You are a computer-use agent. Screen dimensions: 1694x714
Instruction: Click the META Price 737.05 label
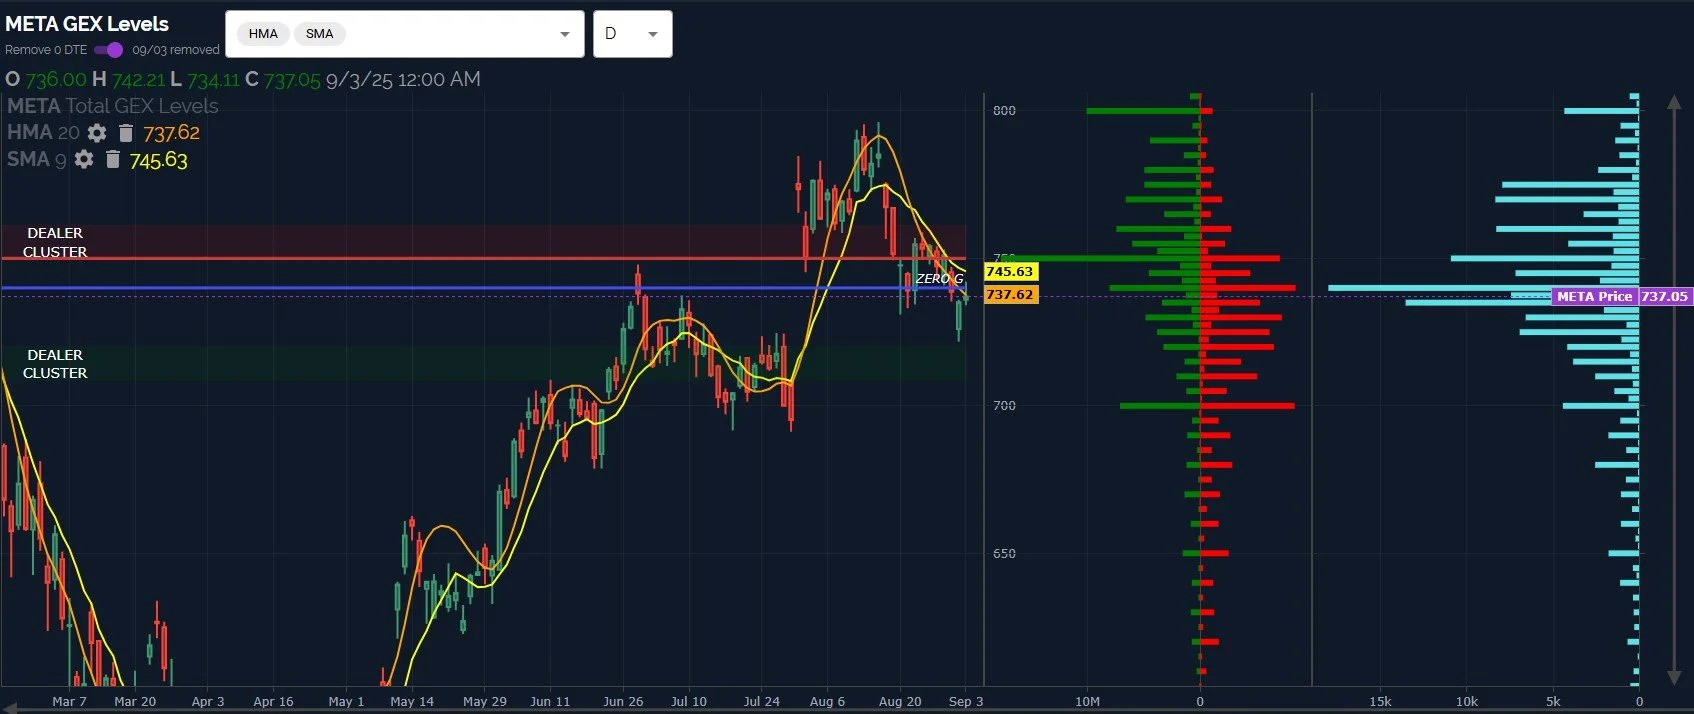click(1622, 296)
